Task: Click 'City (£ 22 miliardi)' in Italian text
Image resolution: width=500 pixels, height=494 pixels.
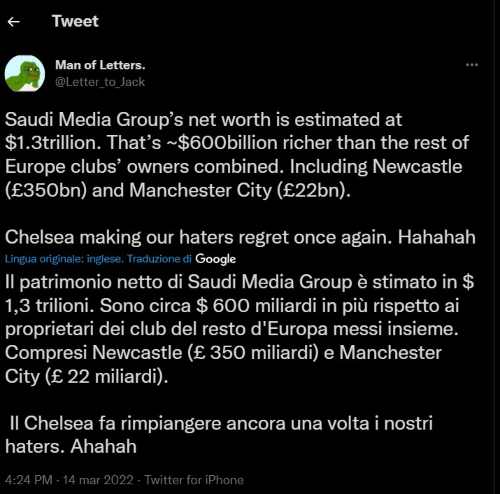Action: [x=86, y=377]
